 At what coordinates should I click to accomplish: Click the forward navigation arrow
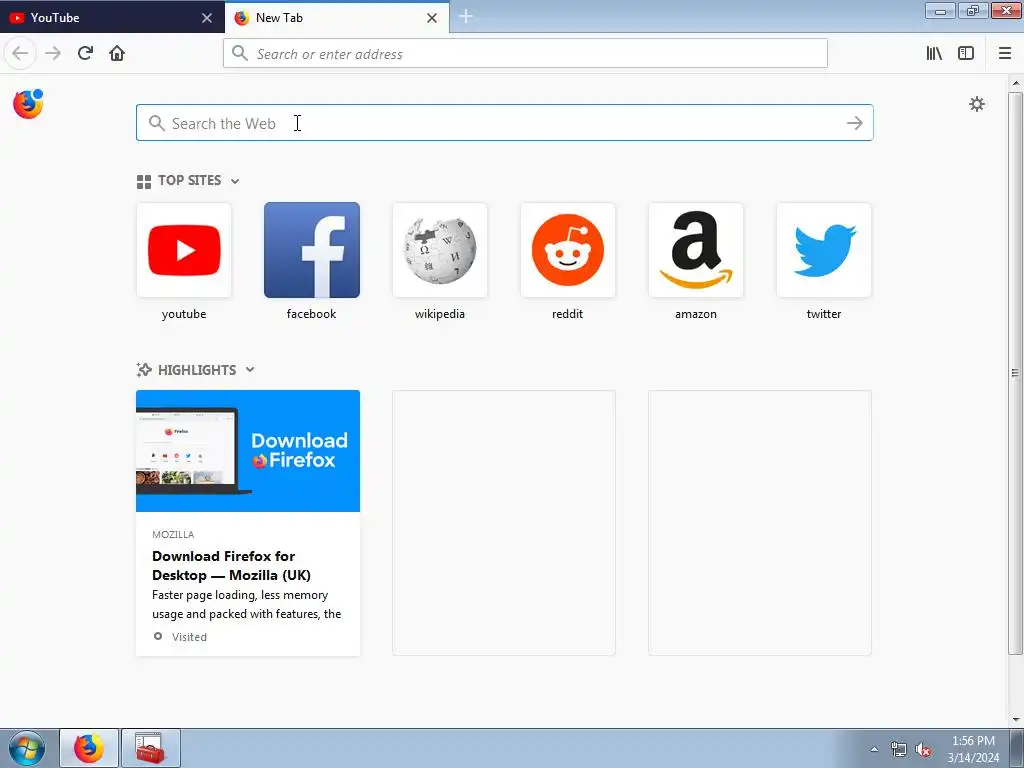click(53, 53)
